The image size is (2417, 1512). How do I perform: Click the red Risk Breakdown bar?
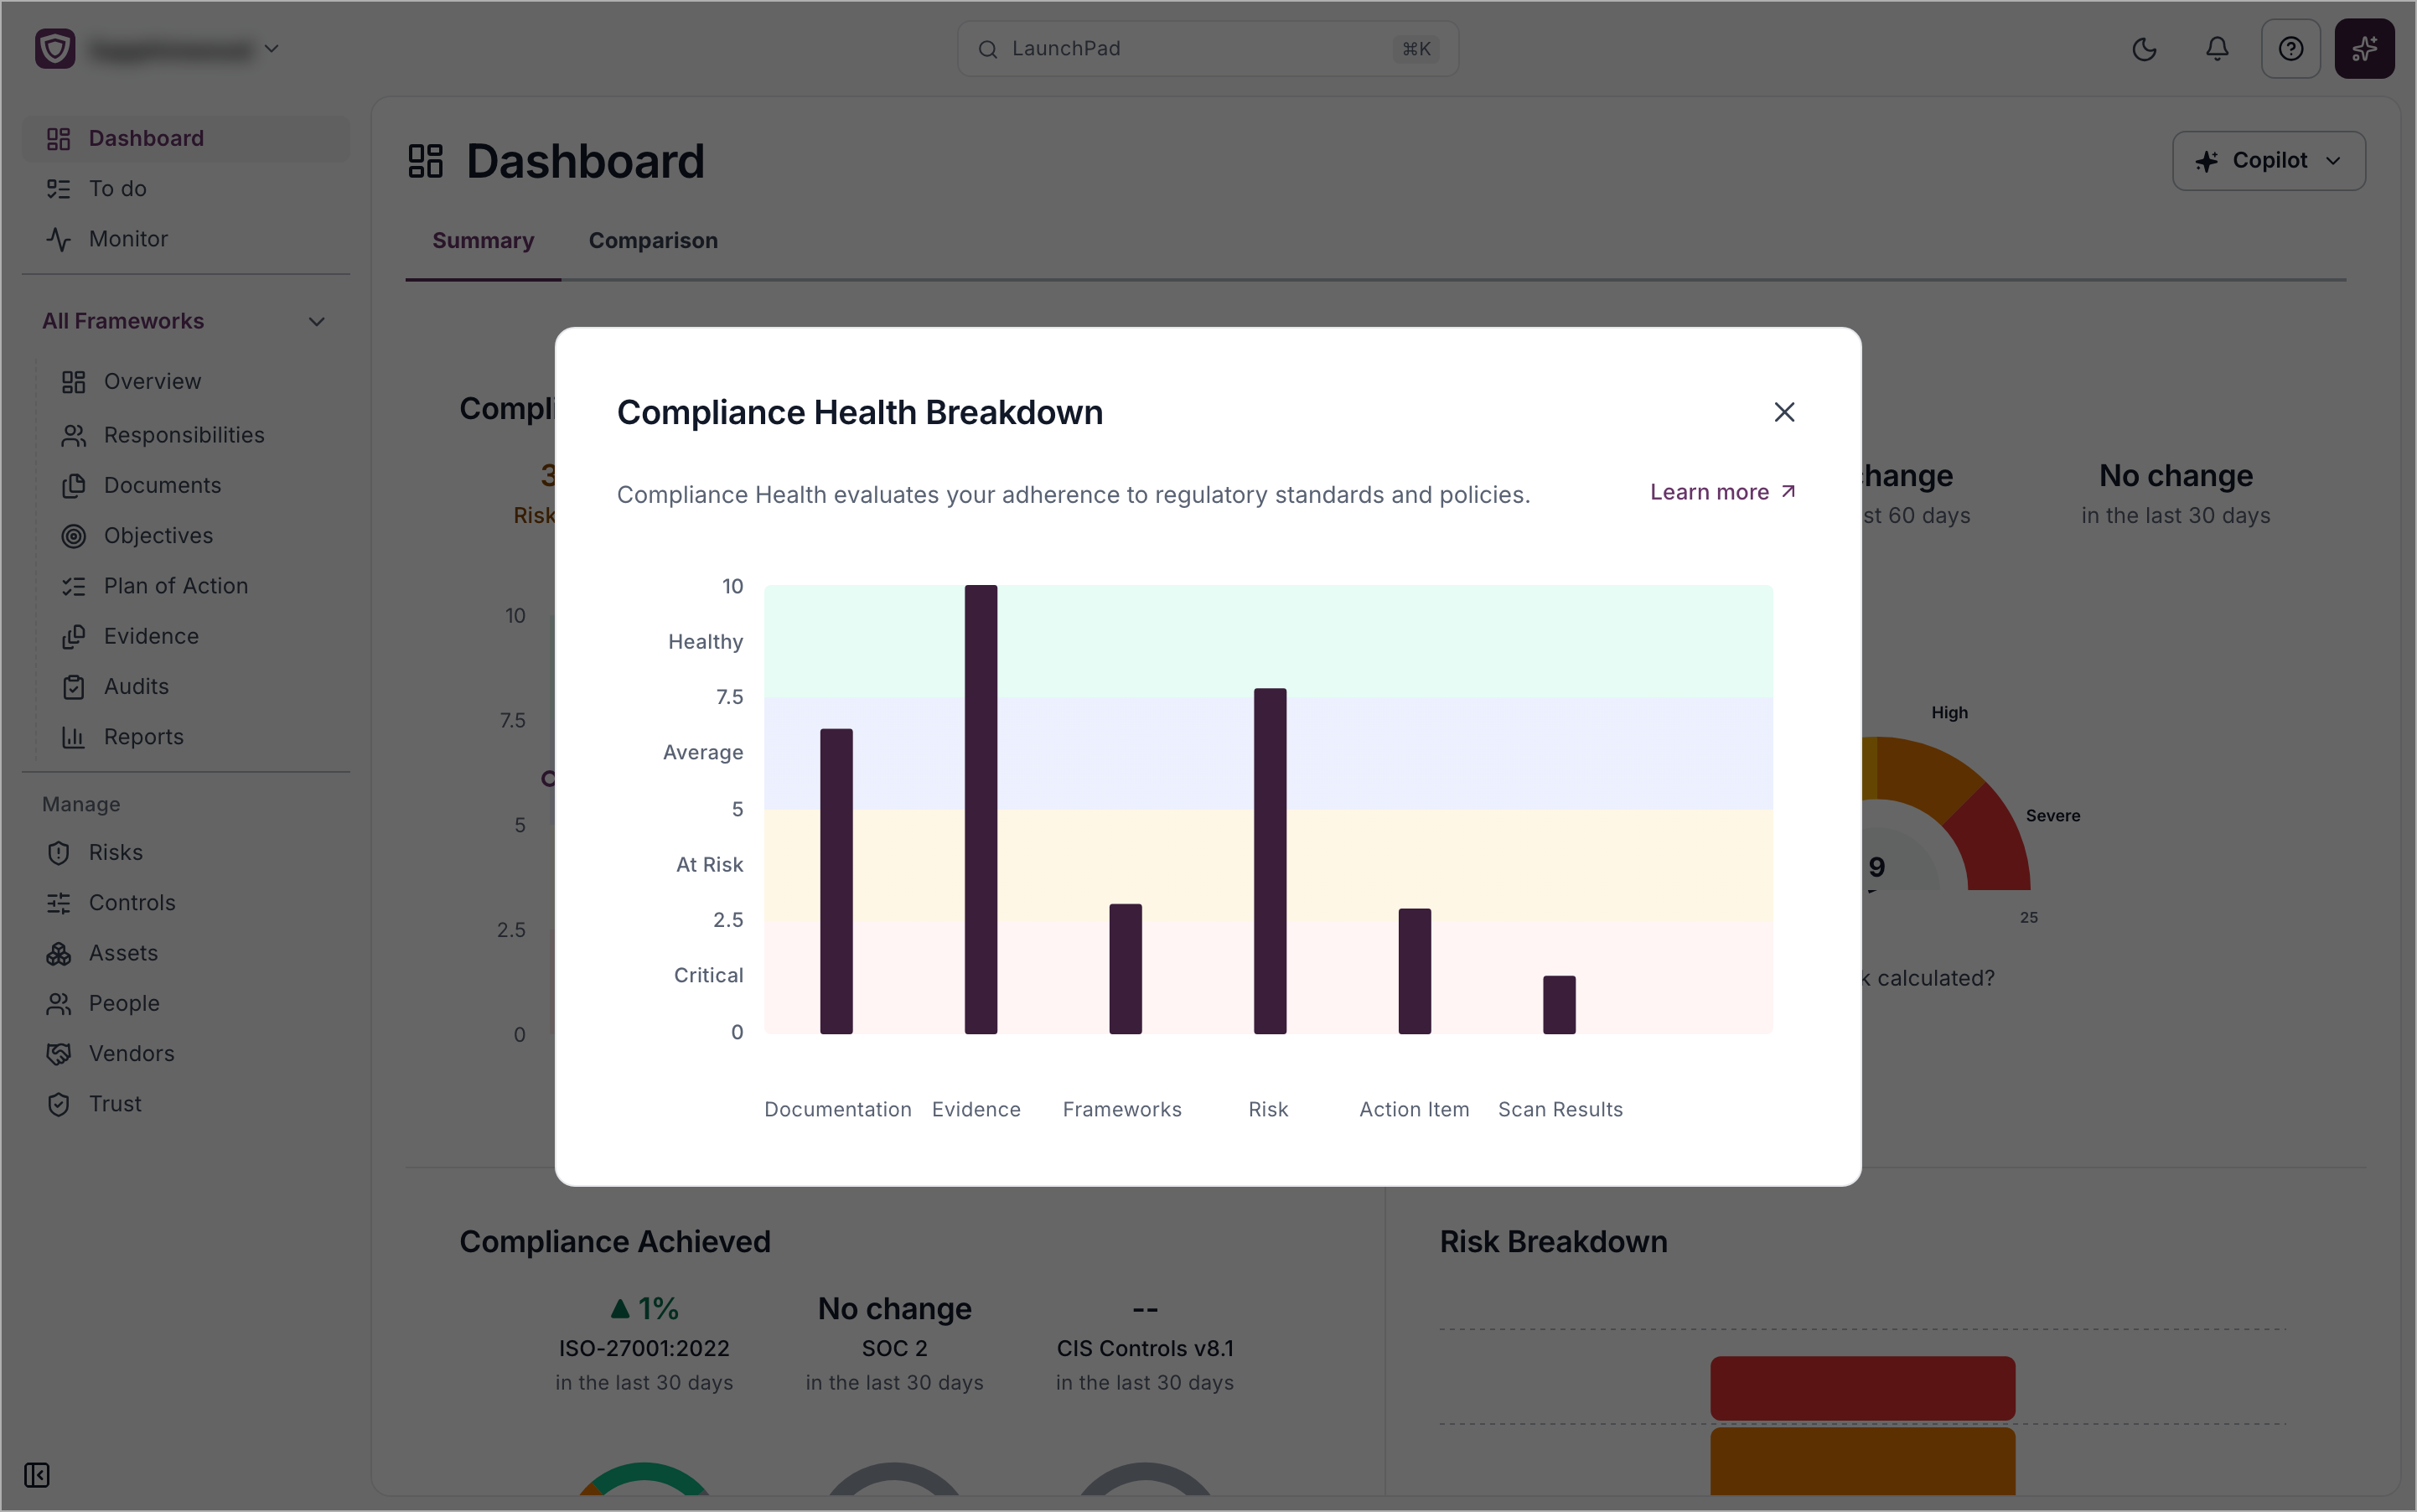(1862, 1388)
